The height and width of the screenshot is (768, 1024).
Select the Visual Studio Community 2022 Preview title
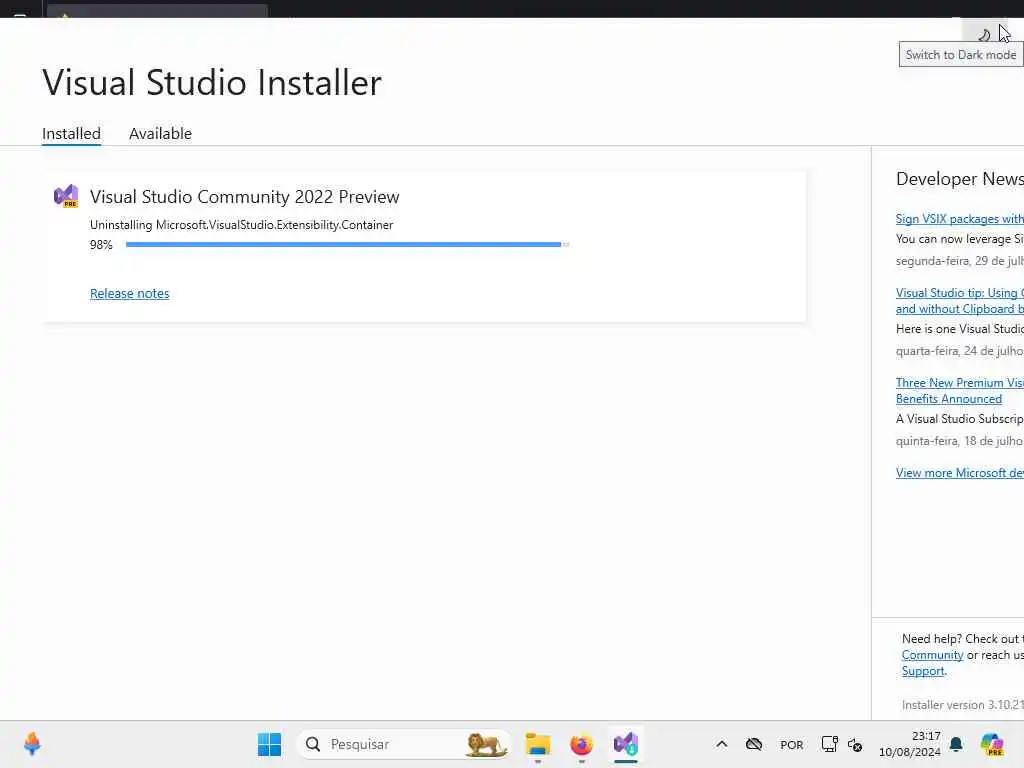(244, 197)
